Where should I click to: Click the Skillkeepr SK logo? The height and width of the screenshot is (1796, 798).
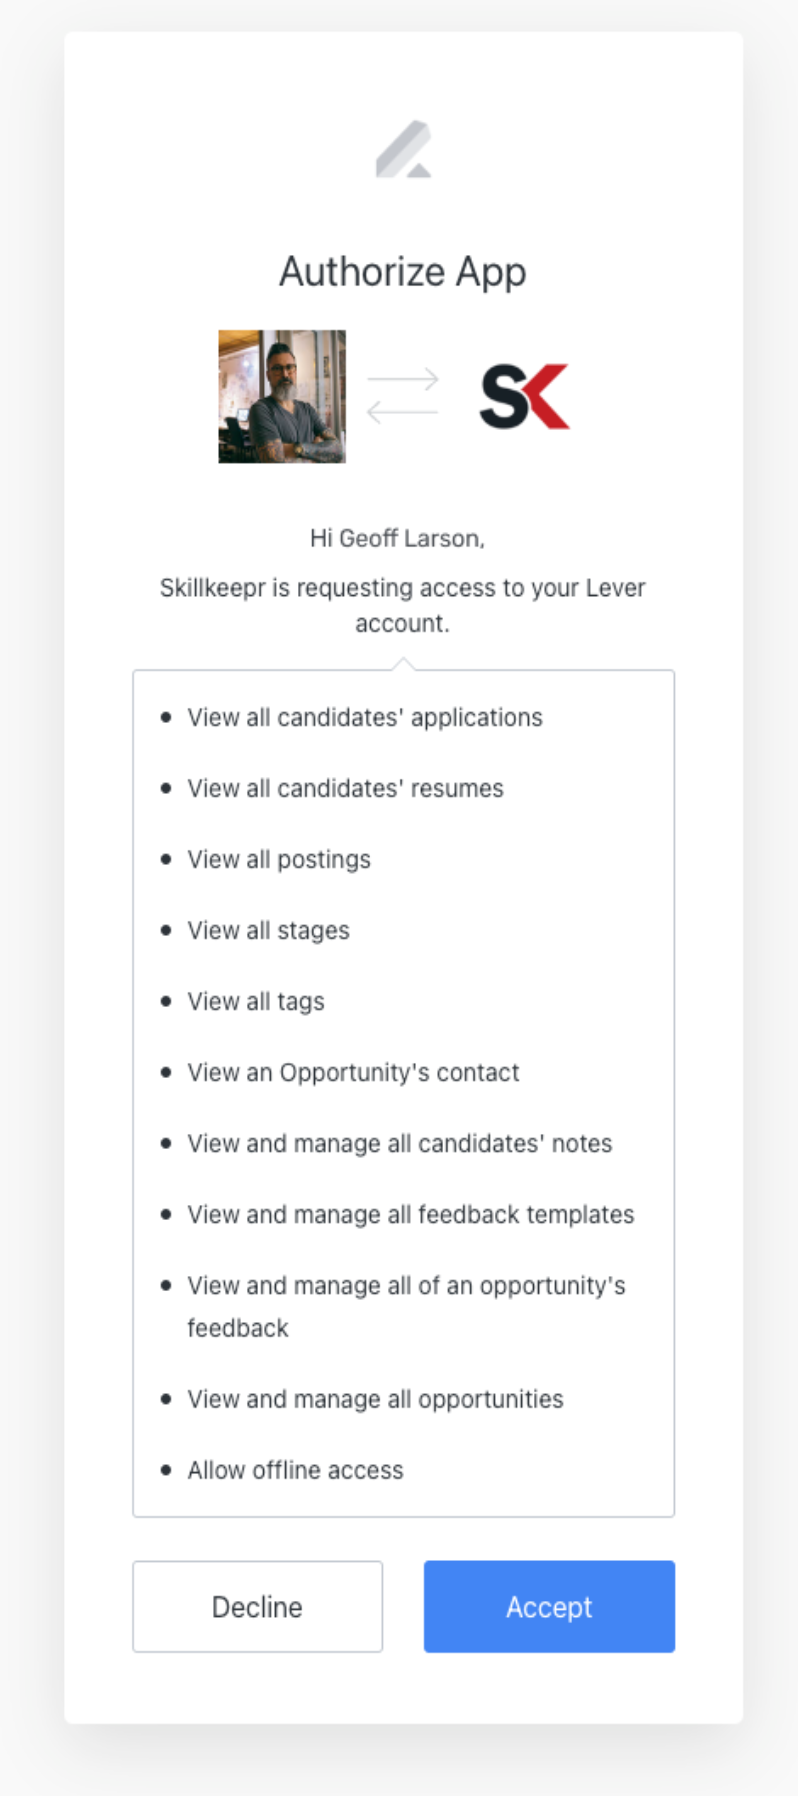click(x=524, y=397)
